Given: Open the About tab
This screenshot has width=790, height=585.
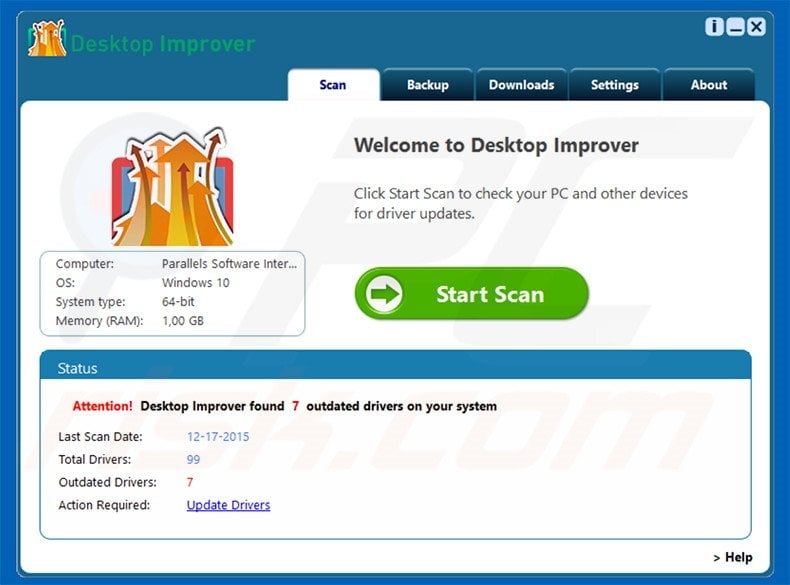Looking at the screenshot, I should click(x=709, y=85).
